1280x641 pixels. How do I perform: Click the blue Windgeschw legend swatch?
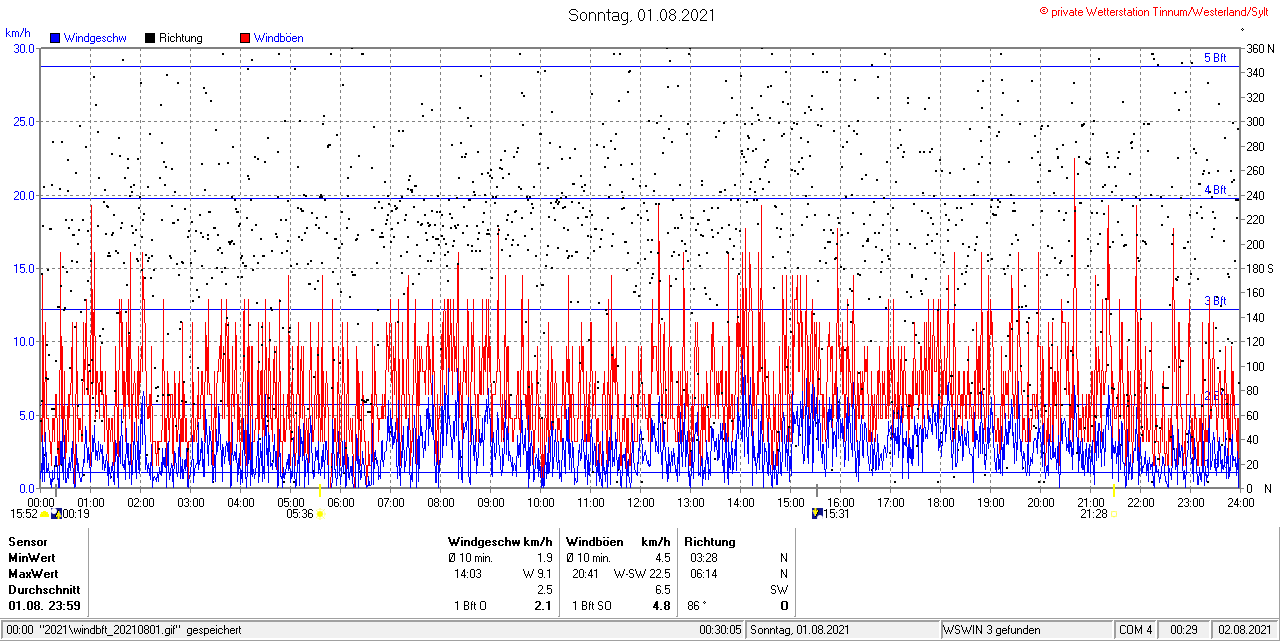click(55, 38)
